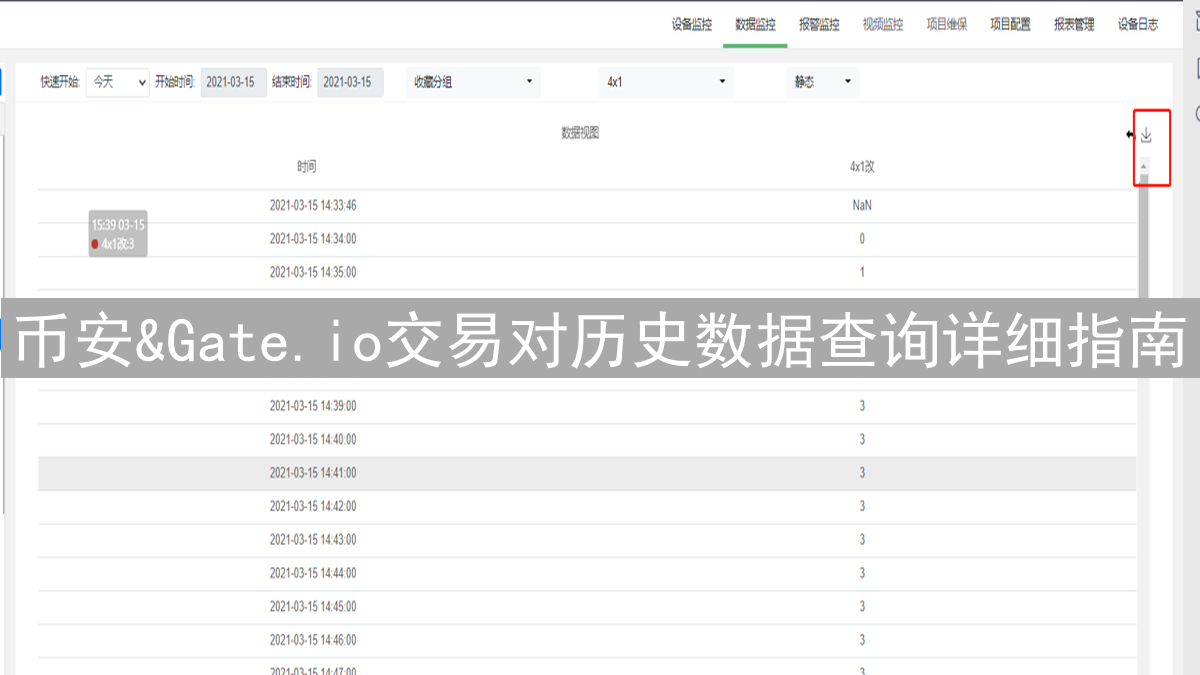The width and height of the screenshot is (1200, 675).
Task: Click the 15:39 03-15 chart tooltip
Action: [118, 234]
